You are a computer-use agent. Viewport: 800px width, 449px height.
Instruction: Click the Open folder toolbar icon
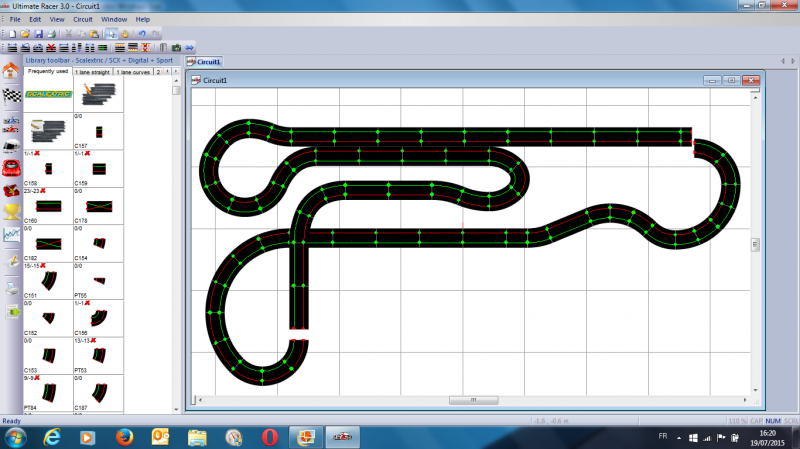tap(23, 33)
